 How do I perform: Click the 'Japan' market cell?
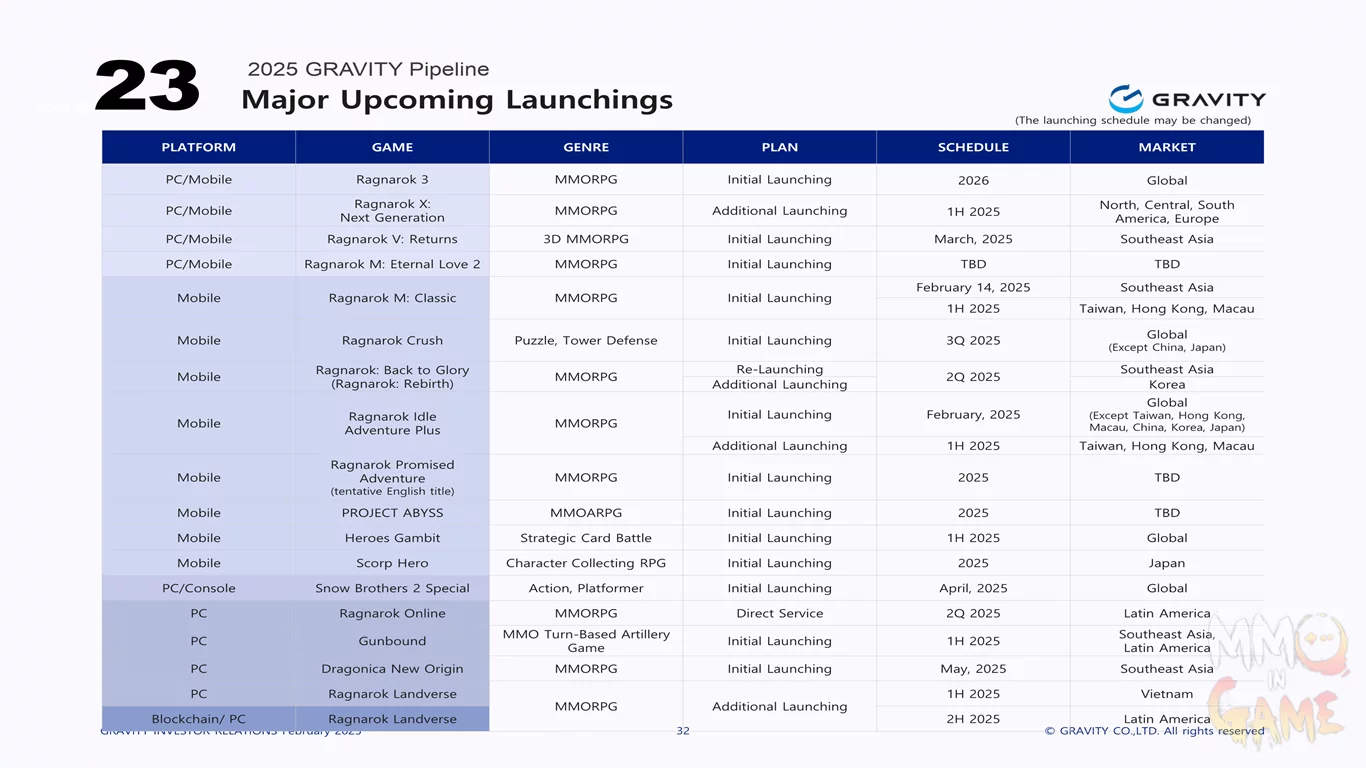[x=1167, y=563]
